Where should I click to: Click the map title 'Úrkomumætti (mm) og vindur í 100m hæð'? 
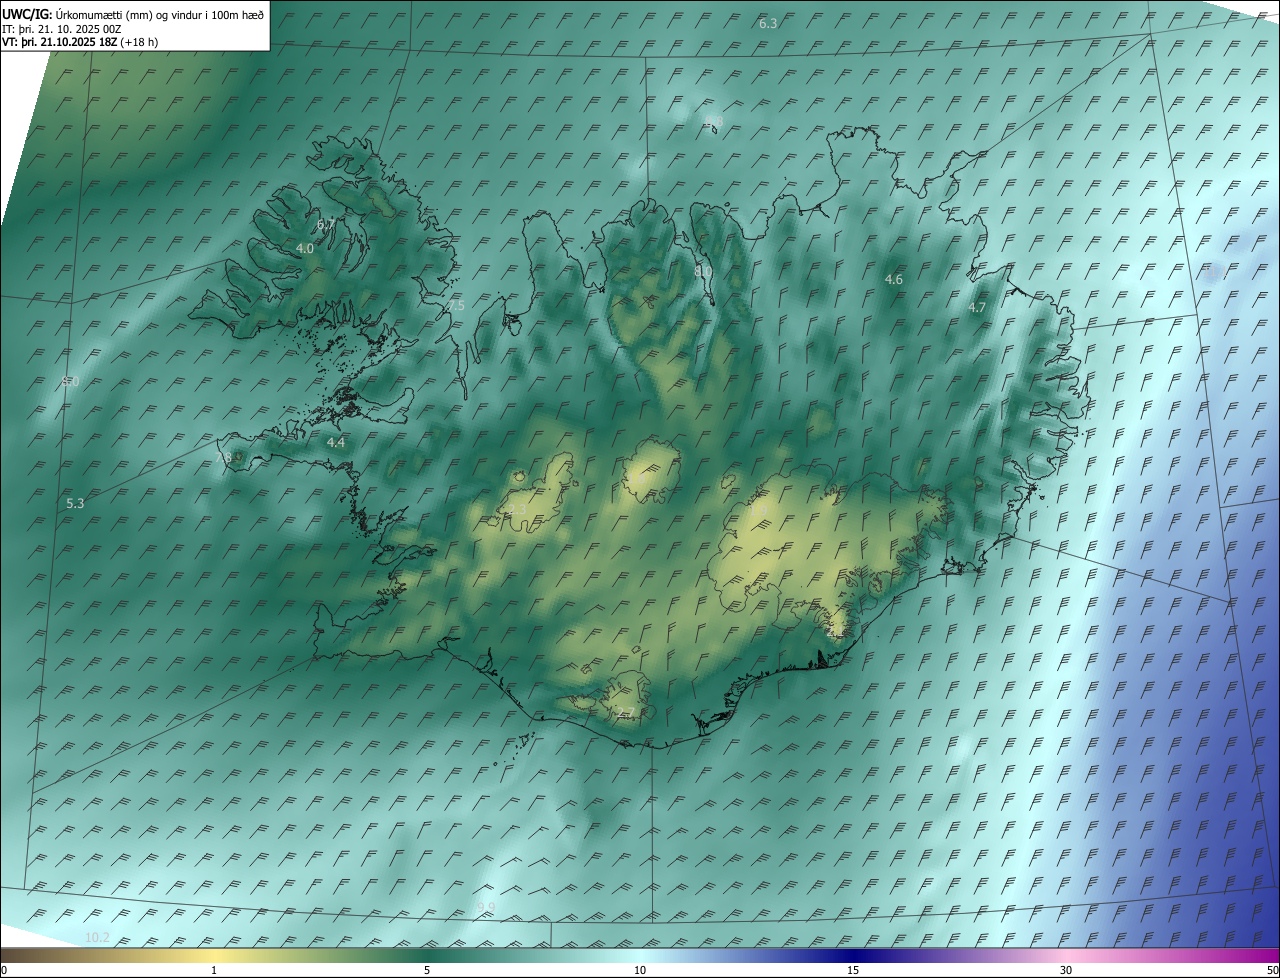click(x=160, y=14)
